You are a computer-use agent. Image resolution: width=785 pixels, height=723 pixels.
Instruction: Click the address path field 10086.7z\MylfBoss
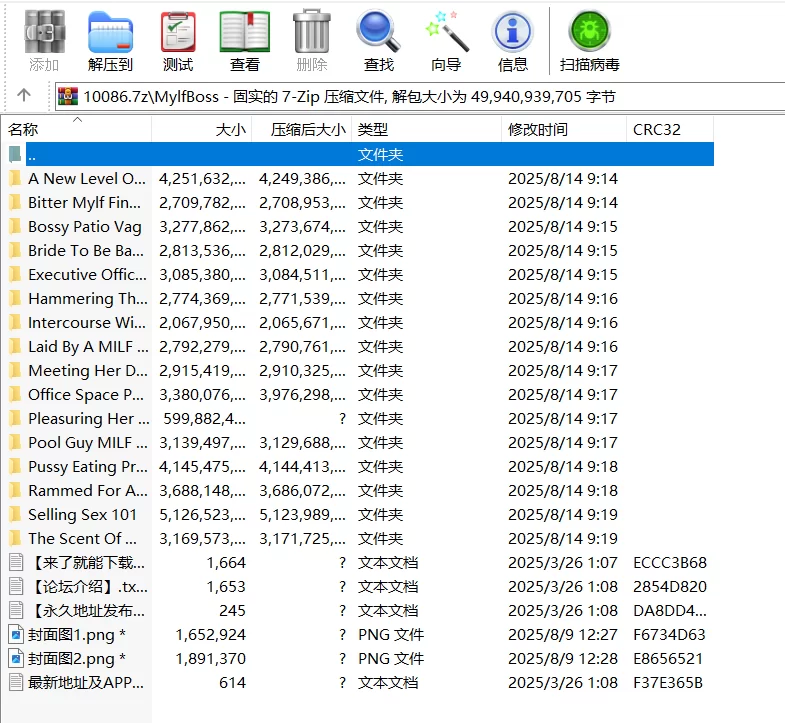pos(420,96)
